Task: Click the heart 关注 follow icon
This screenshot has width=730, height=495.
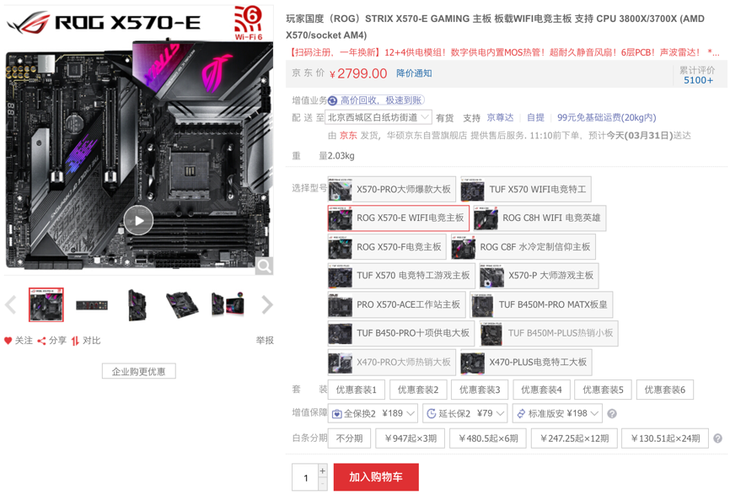Action: (8, 341)
